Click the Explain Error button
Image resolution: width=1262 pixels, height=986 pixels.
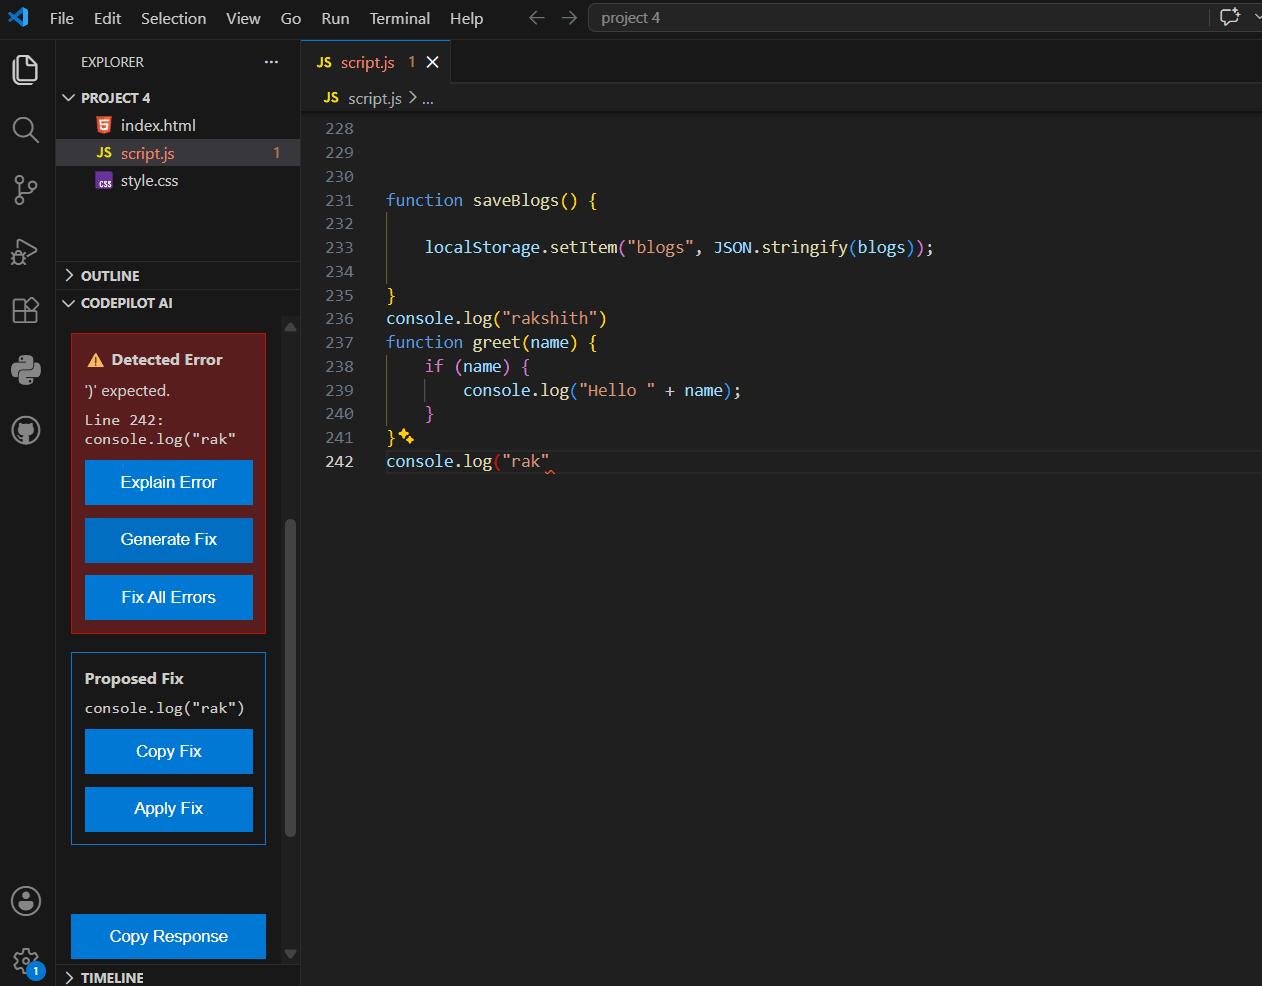(x=169, y=482)
